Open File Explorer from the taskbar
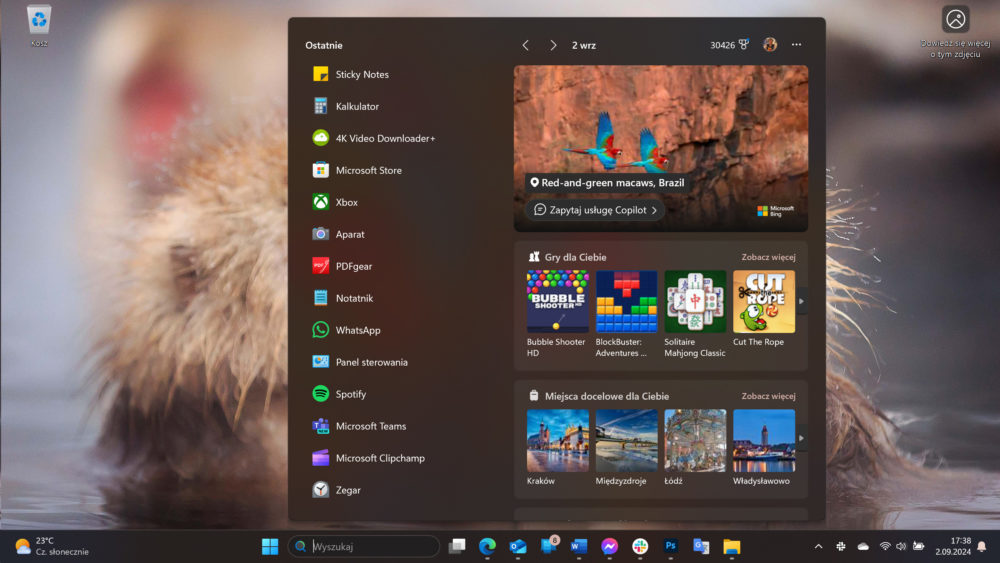Viewport: 1000px width, 563px height. 732,546
